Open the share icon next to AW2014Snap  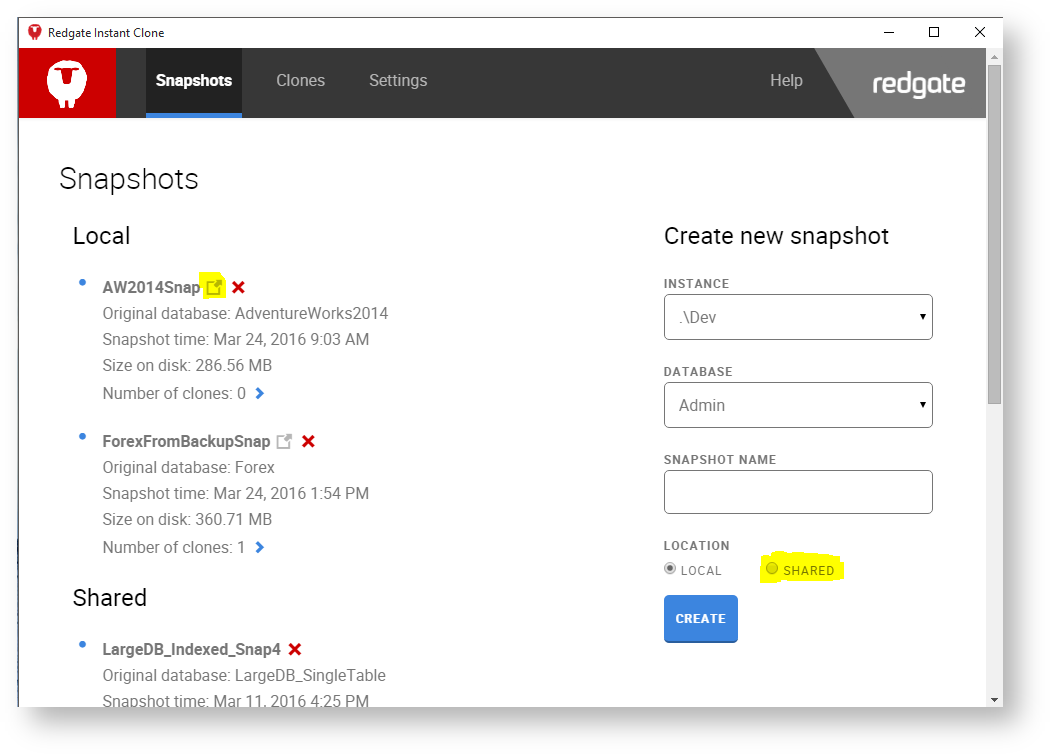pyautogui.click(x=214, y=287)
